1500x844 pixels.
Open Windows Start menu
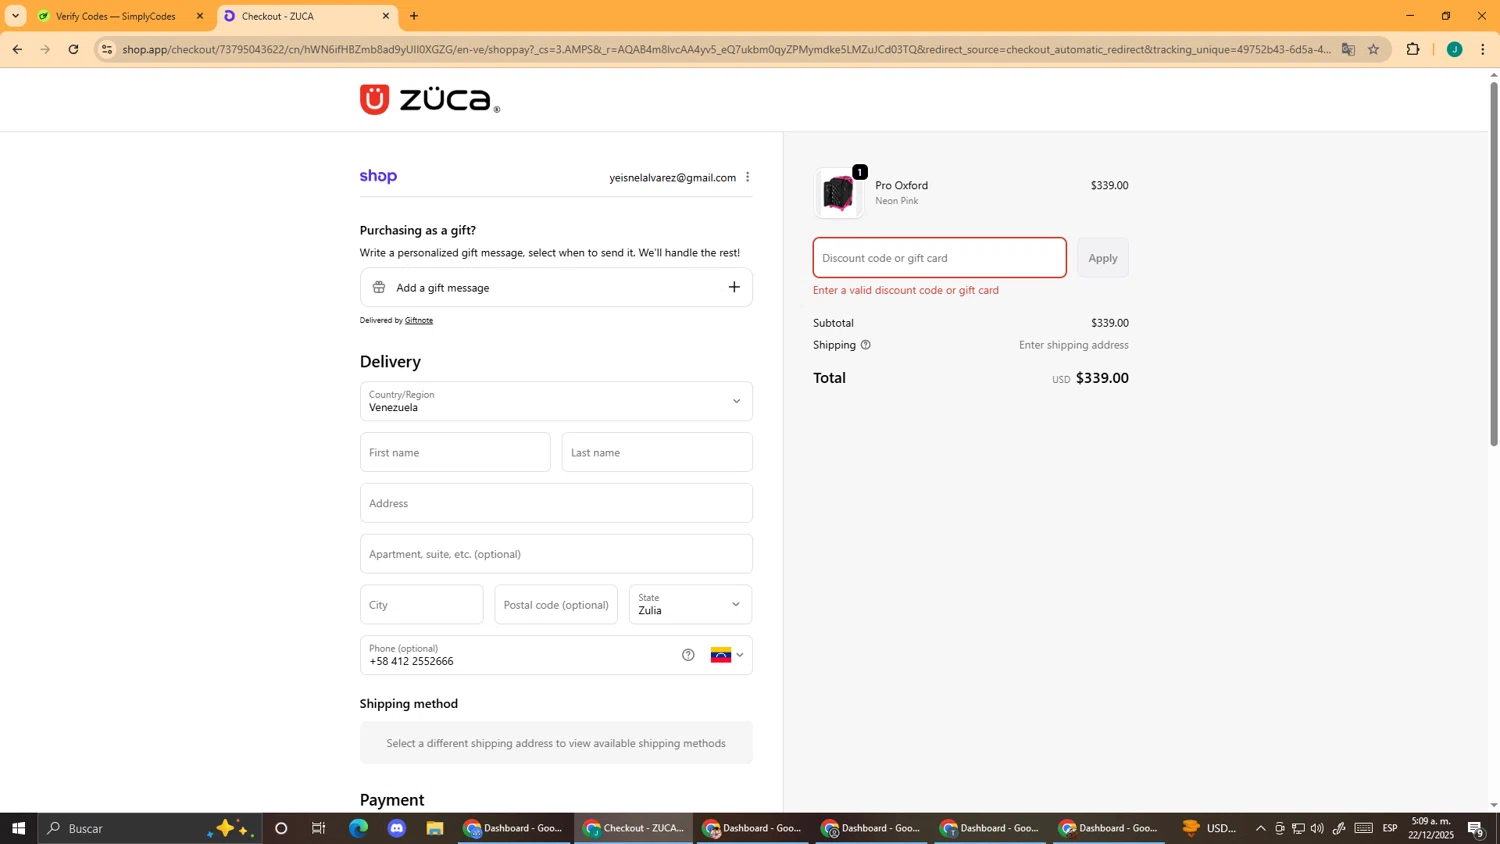point(18,828)
